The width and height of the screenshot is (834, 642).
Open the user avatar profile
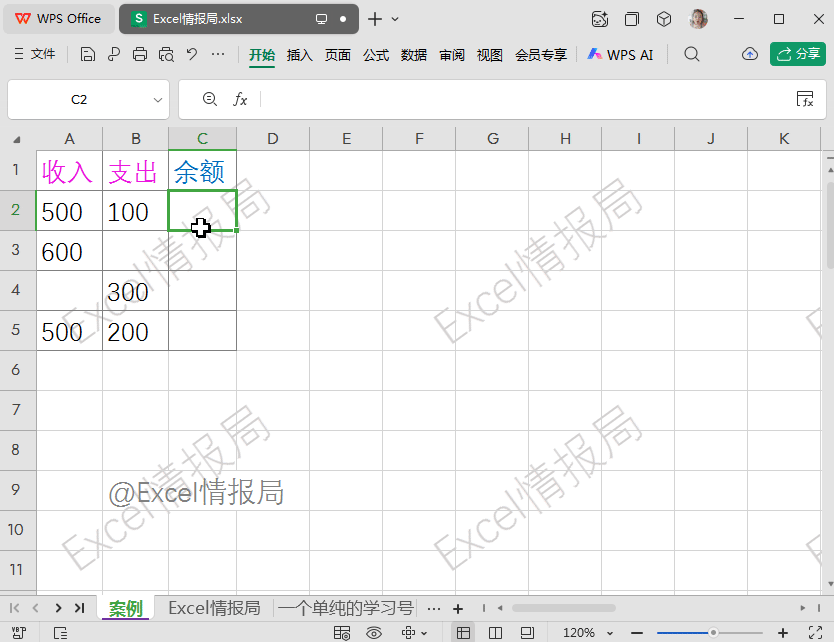coord(698,19)
